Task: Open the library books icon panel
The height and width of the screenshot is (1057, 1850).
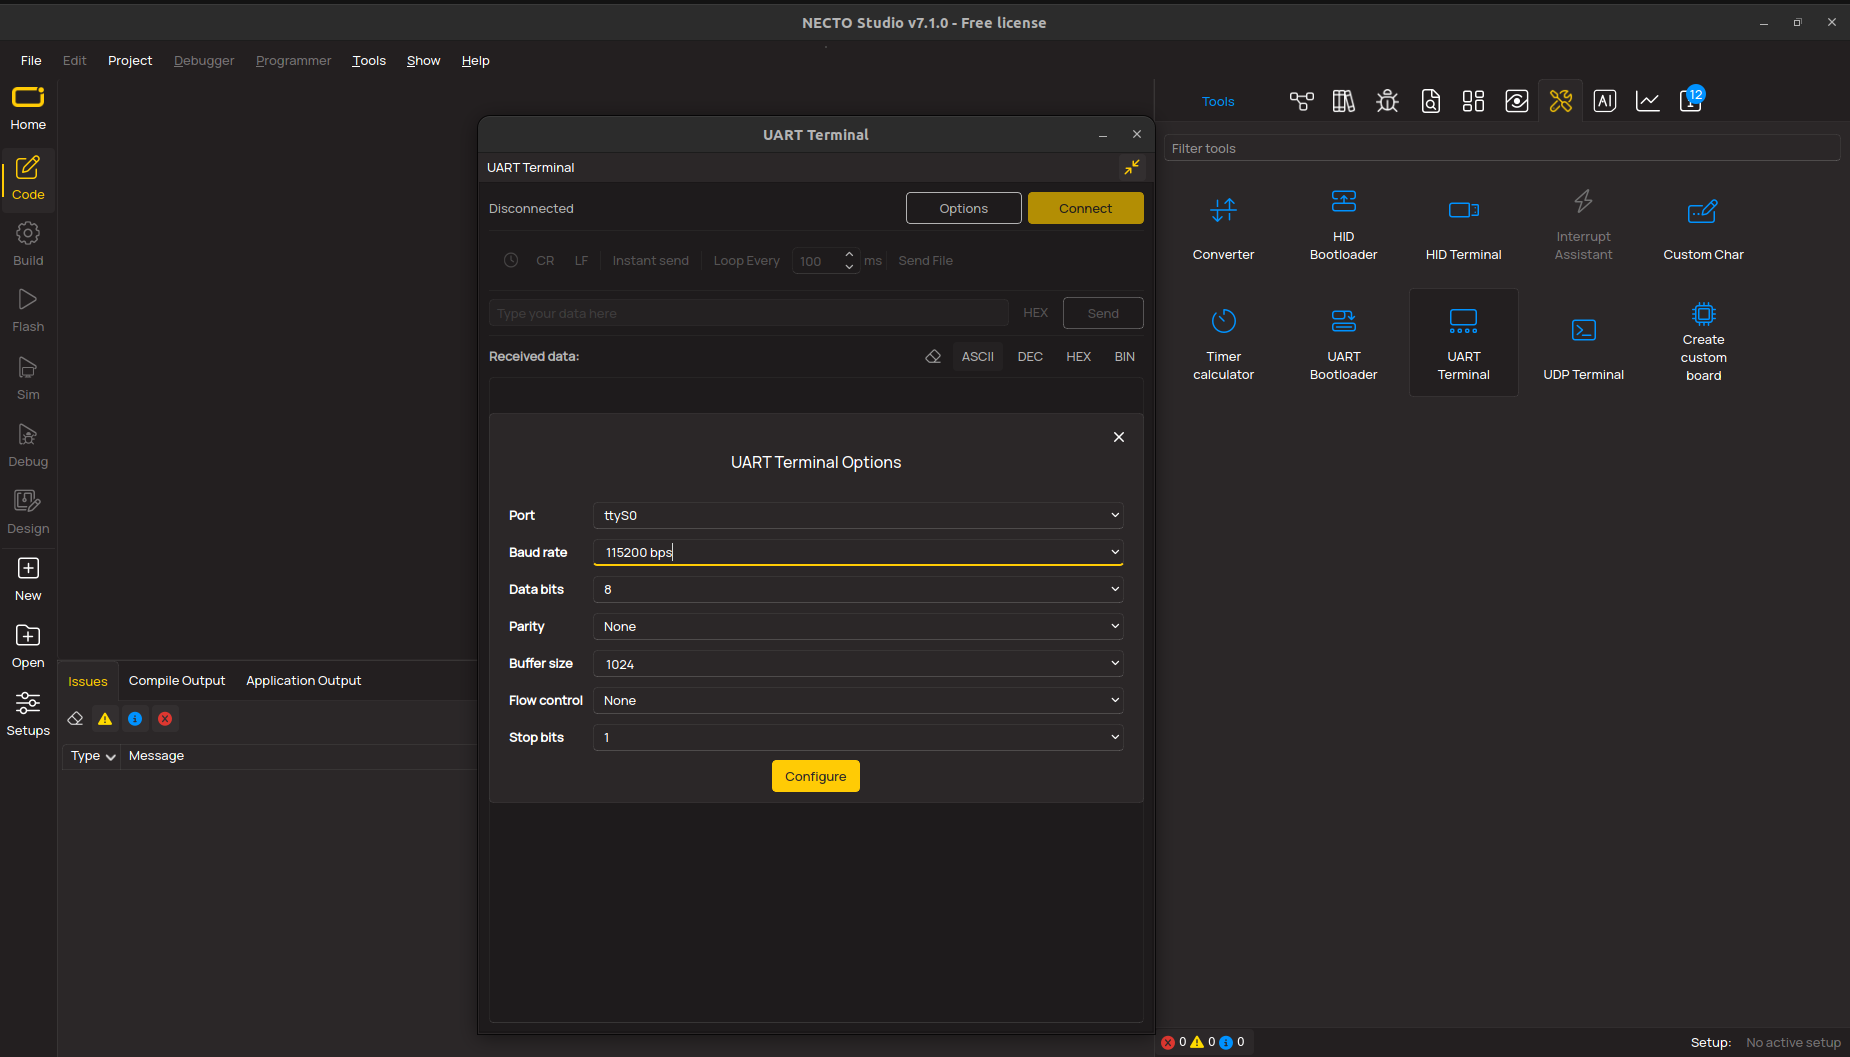Action: click(1344, 101)
